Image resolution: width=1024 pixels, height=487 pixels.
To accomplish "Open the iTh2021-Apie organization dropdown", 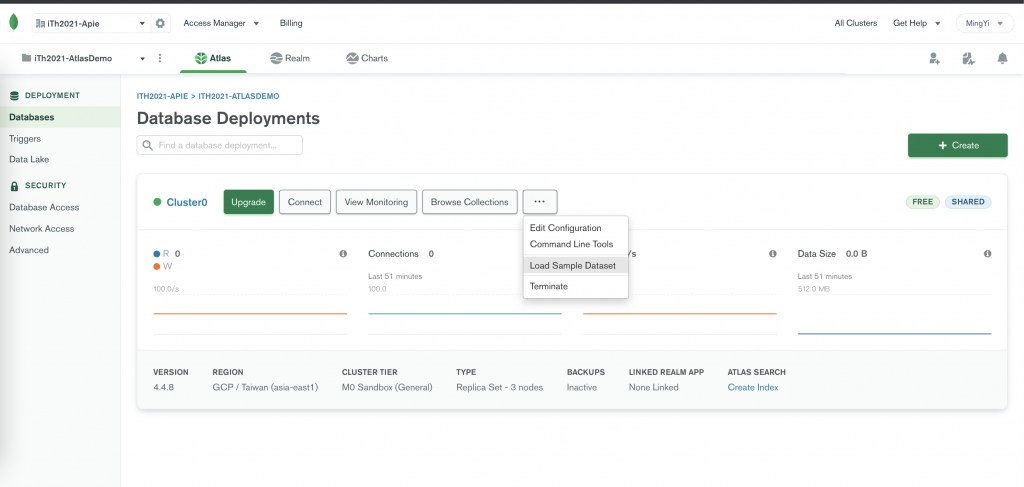I will [x=91, y=24].
